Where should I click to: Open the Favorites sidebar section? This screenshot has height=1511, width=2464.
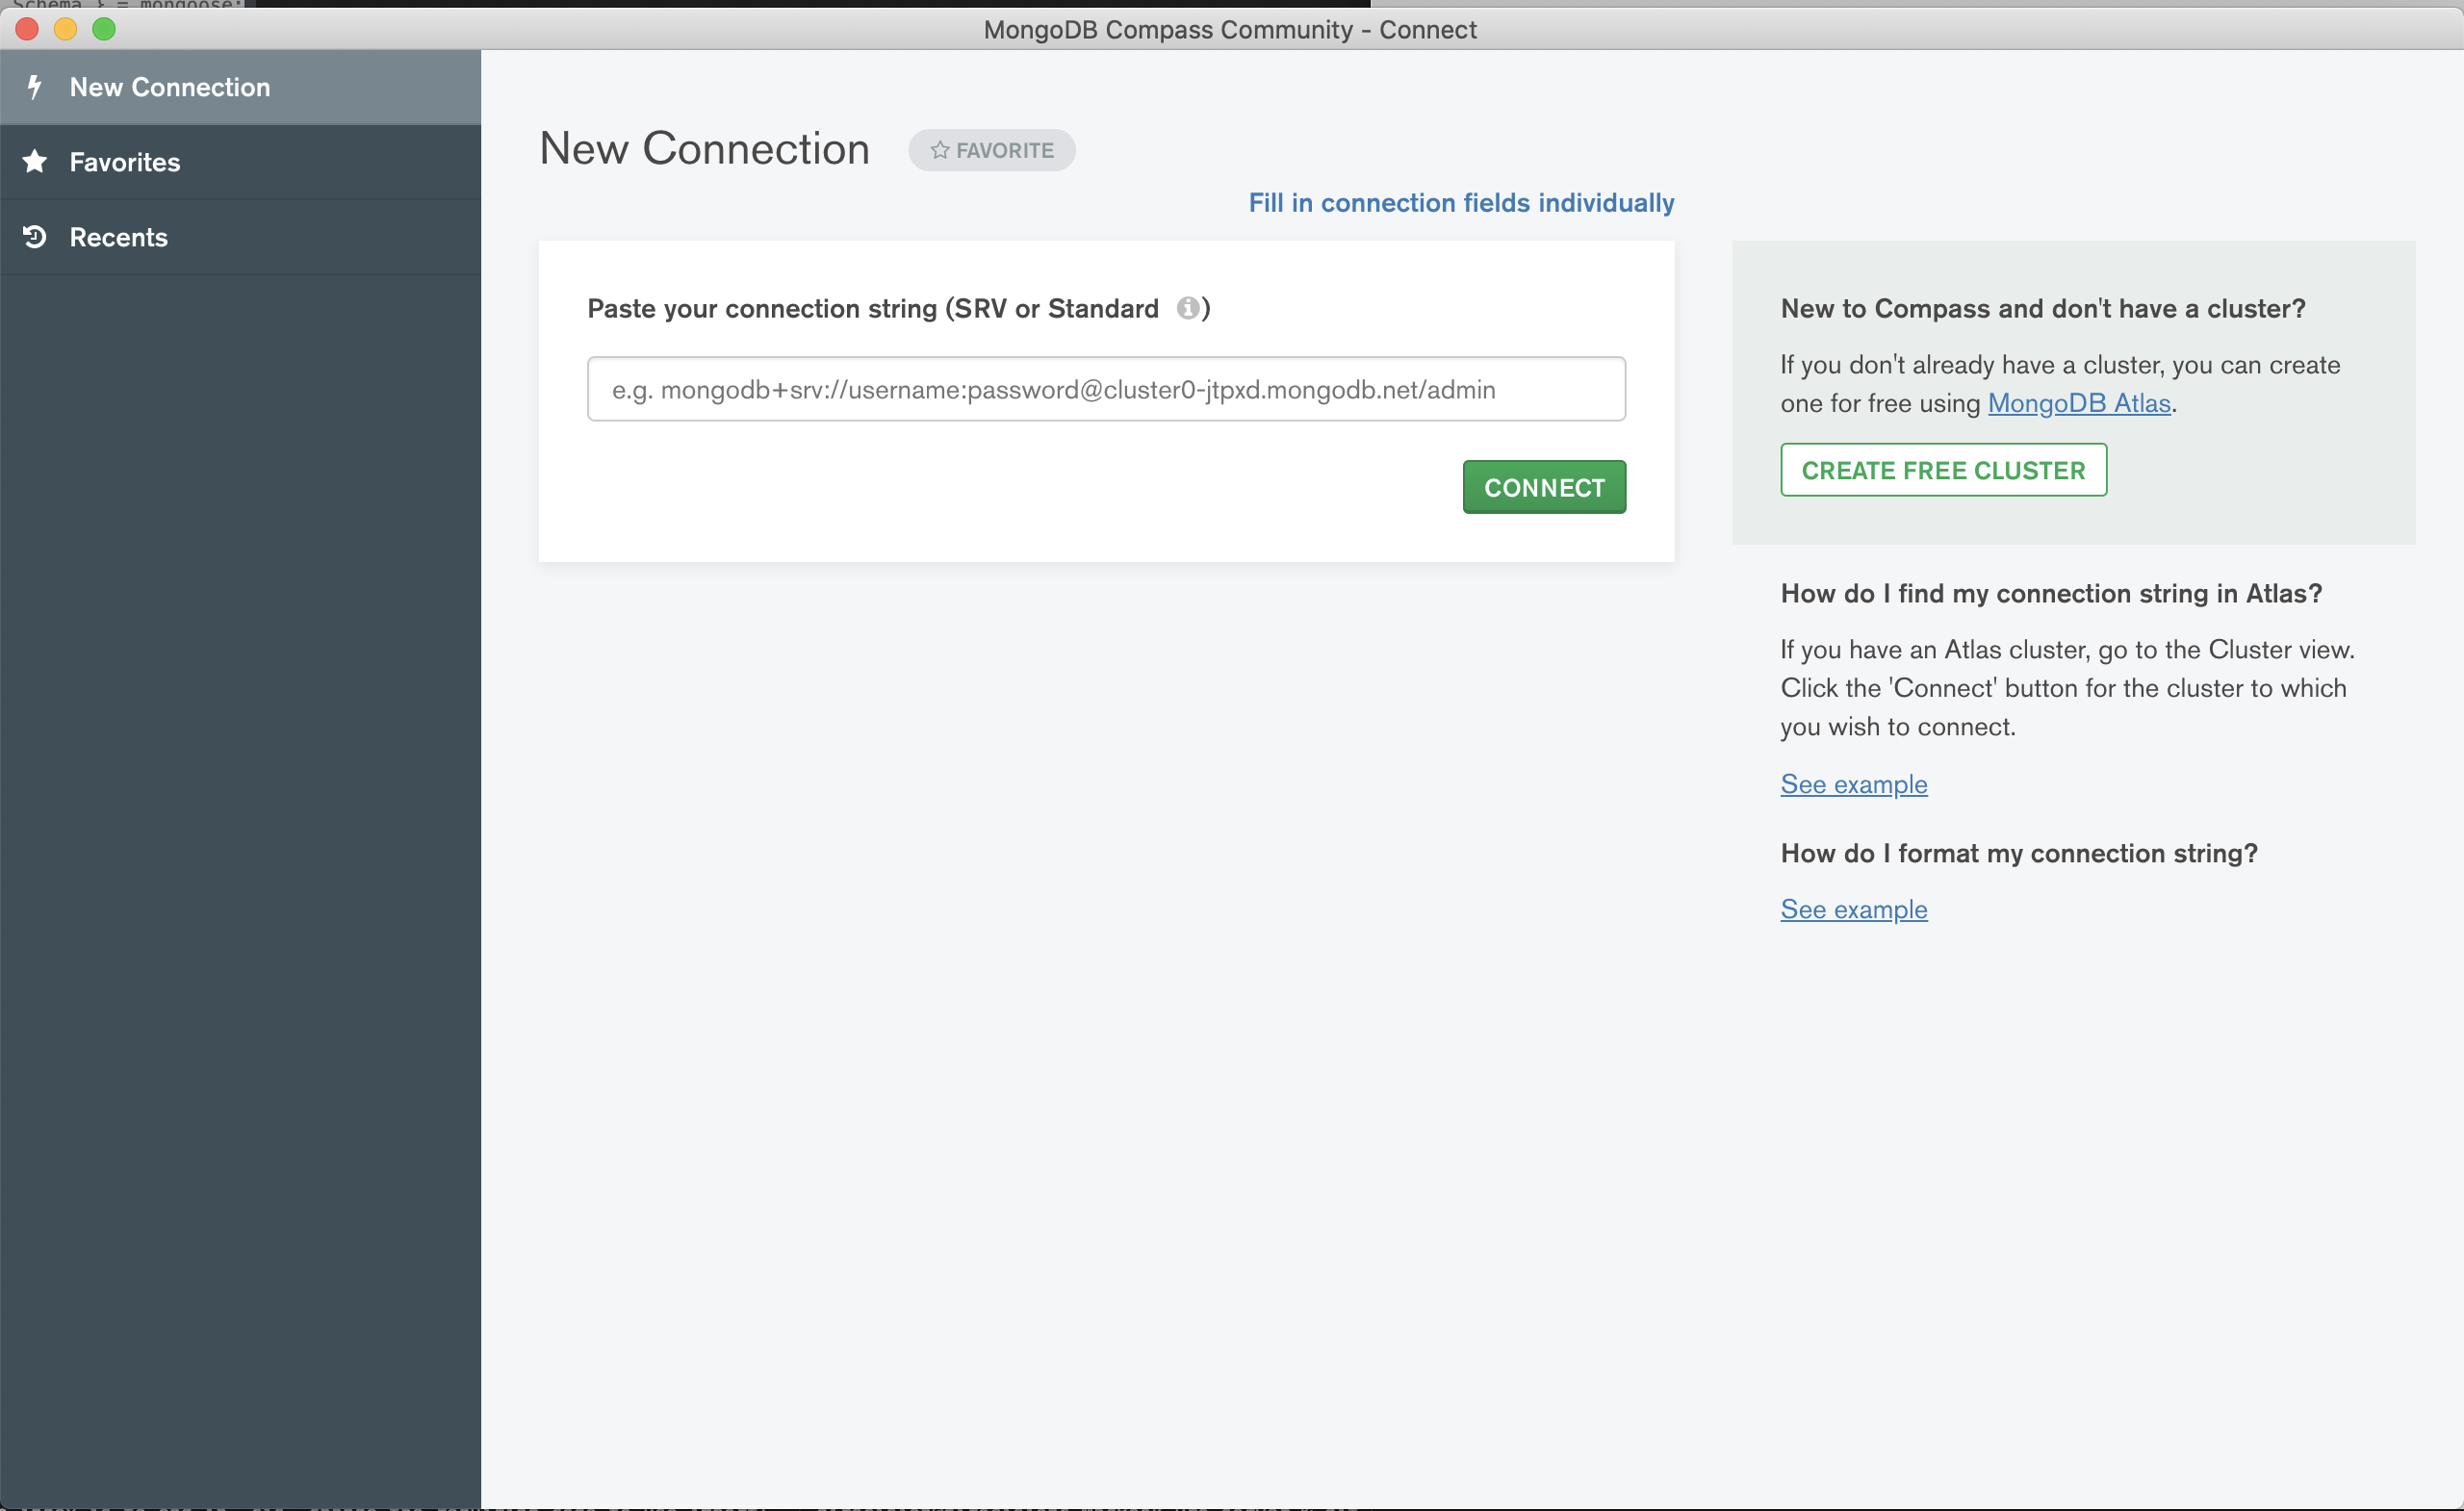pyautogui.click(x=125, y=162)
